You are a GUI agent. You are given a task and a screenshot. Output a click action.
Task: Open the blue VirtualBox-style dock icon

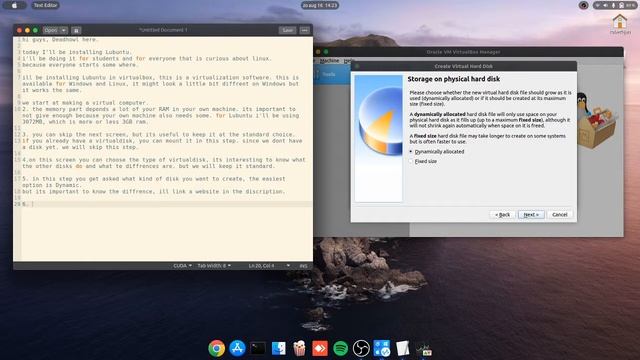point(382,349)
